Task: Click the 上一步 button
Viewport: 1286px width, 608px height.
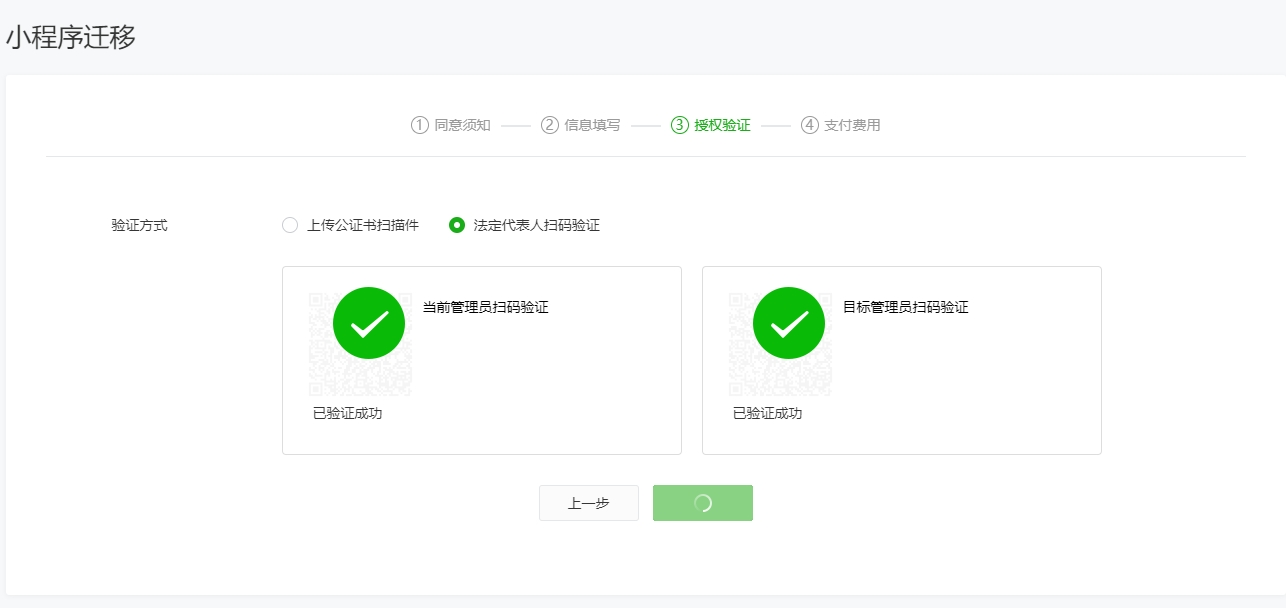Action: (x=589, y=503)
